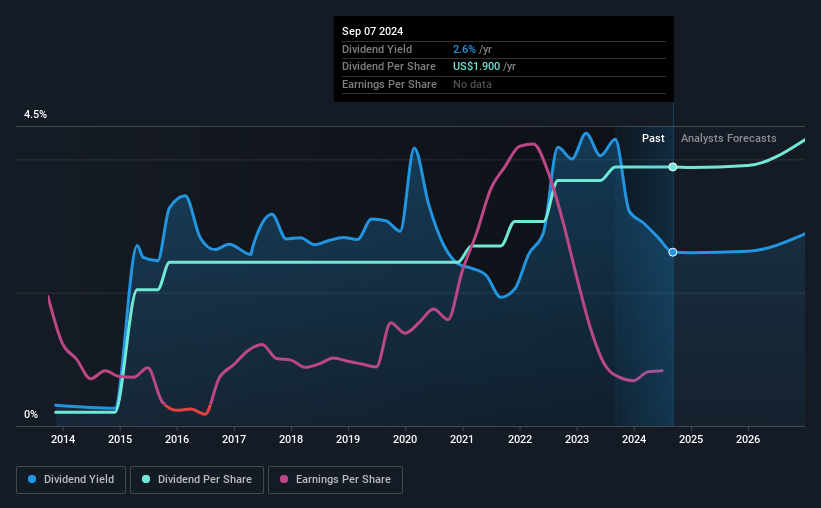This screenshot has width=821, height=508.
Task: Select the 2020 label on the time axis
Action: (x=405, y=439)
